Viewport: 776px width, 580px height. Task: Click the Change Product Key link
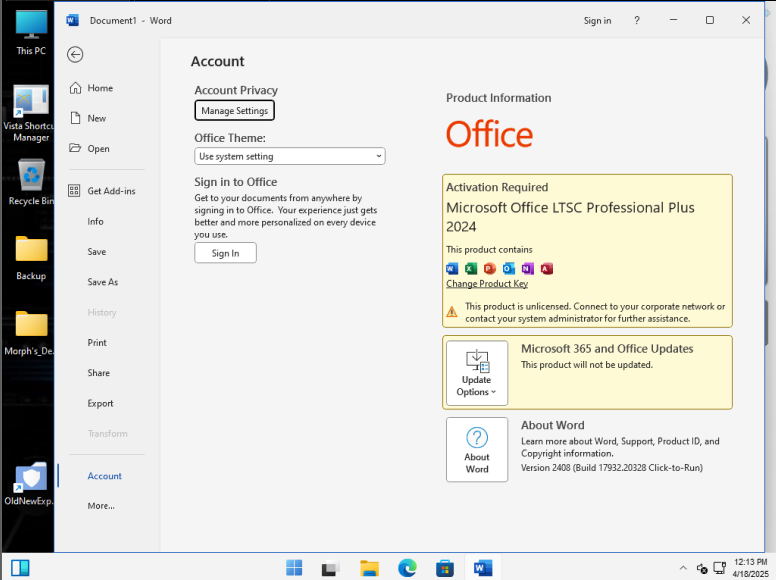[x=487, y=284]
